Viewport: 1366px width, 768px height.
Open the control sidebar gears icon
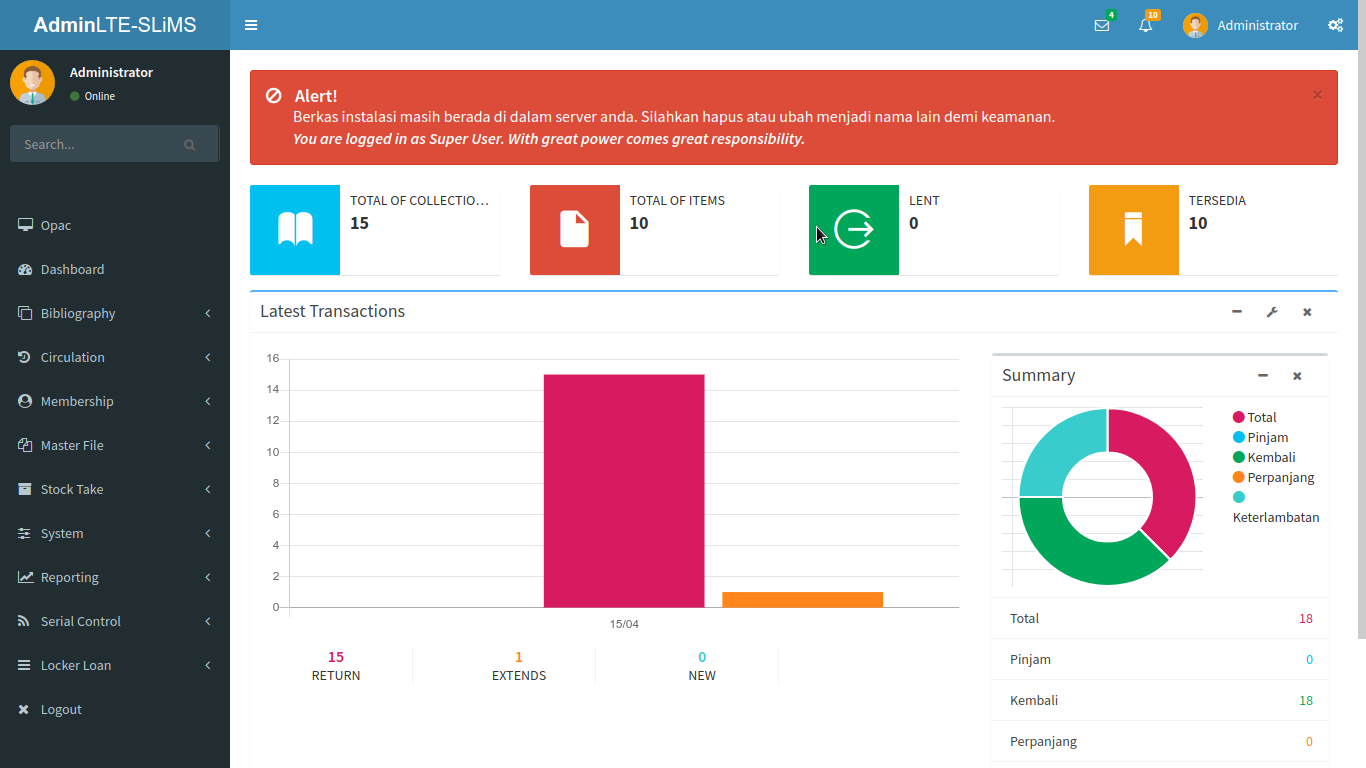pos(1335,26)
